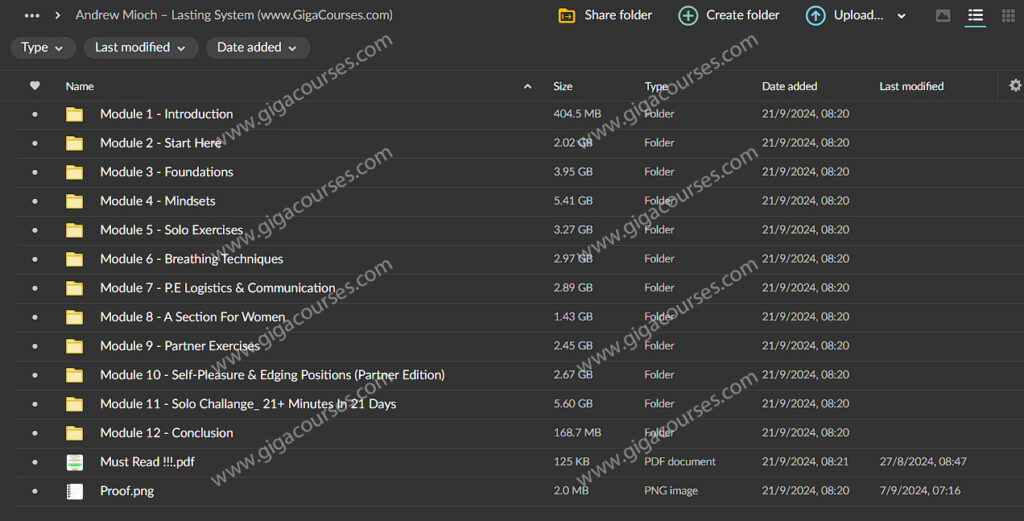Sort the list by Size column header
The width and height of the screenshot is (1024, 521).
click(563, 87)
